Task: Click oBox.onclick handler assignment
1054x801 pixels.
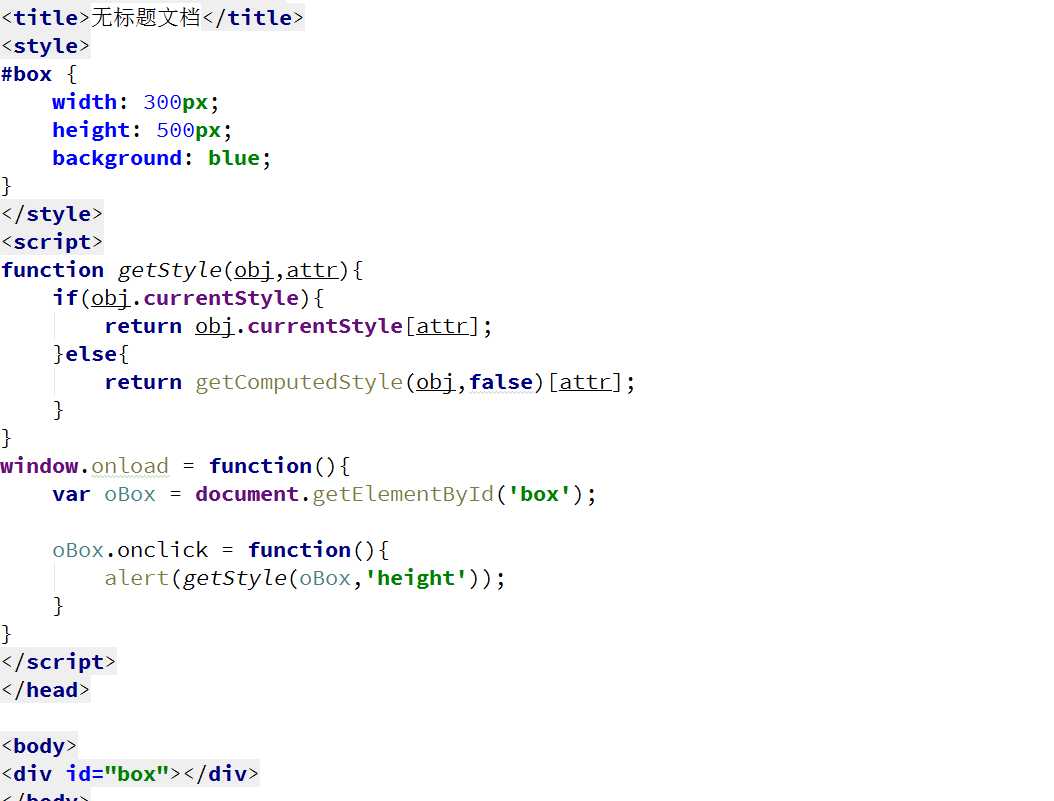Action: (x=130, y=550)
